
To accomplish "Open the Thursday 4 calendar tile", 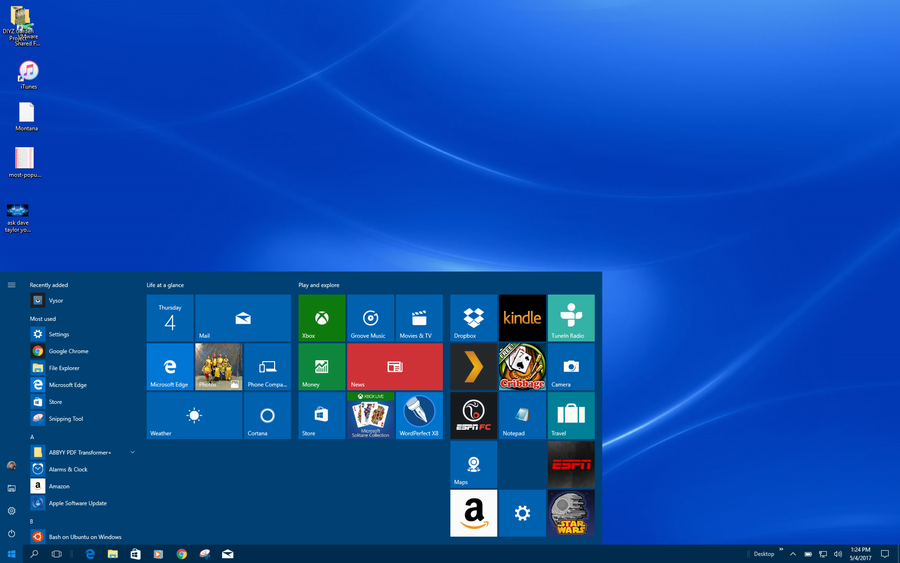I will (170, 318).
